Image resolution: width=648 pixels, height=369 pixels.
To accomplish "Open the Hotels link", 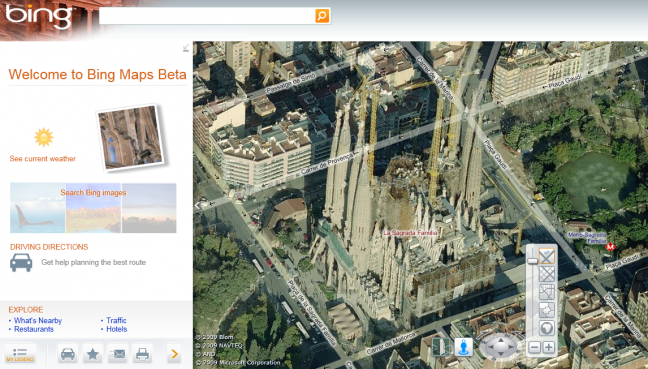I will 117,329.
